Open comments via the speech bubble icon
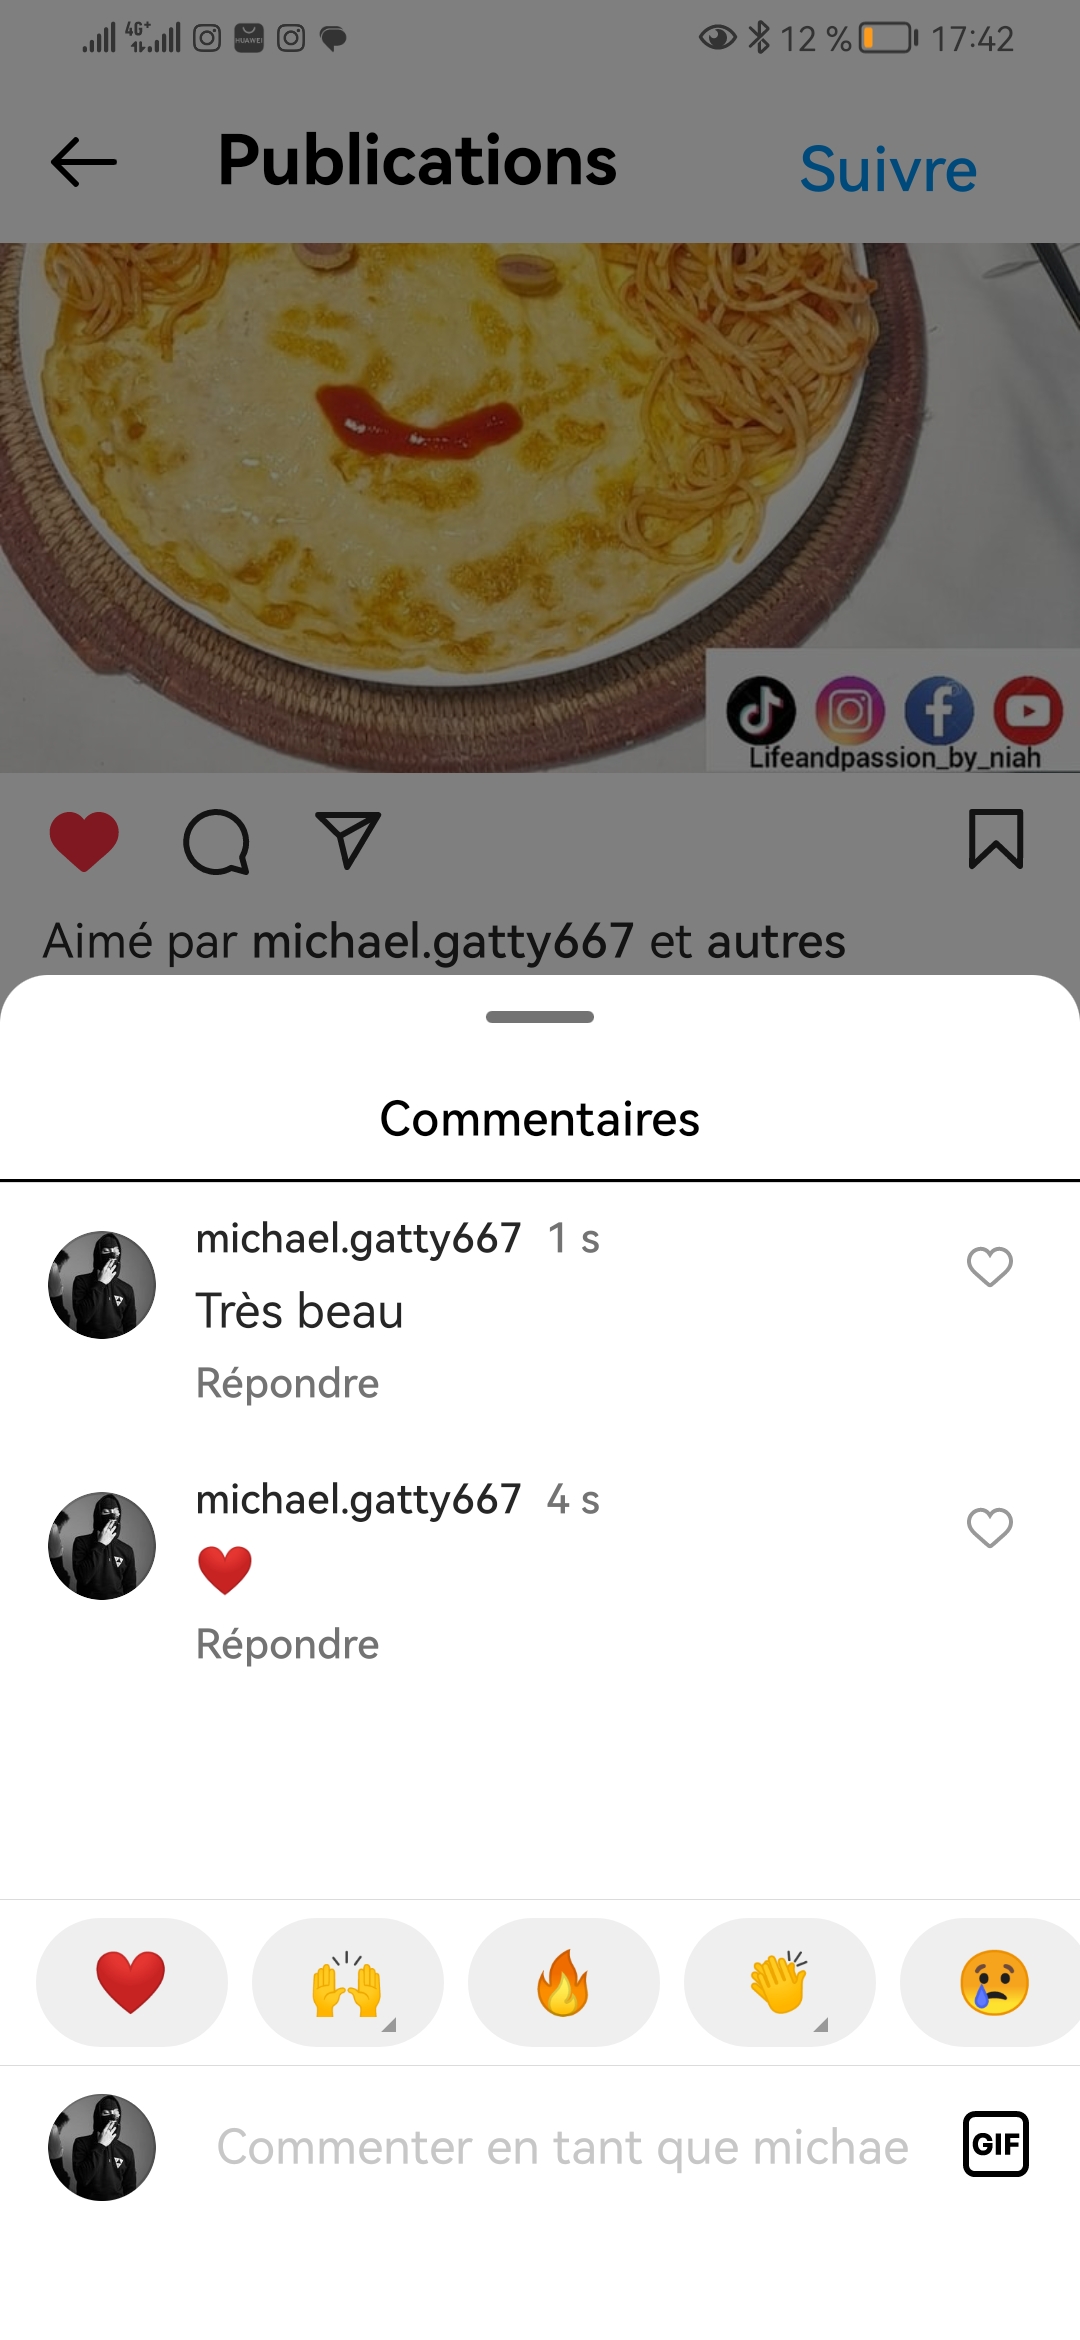 pyautogui.click(x=216, y=841)
